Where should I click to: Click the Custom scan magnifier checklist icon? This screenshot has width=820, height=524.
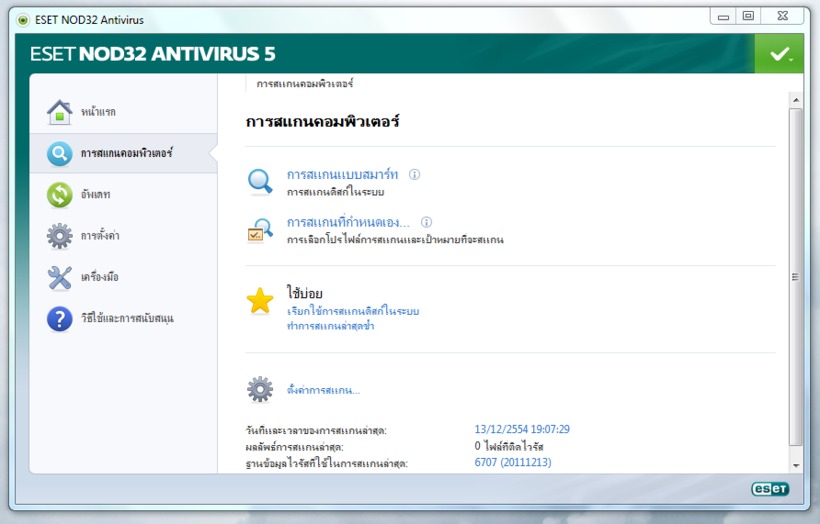click(260, 231)
